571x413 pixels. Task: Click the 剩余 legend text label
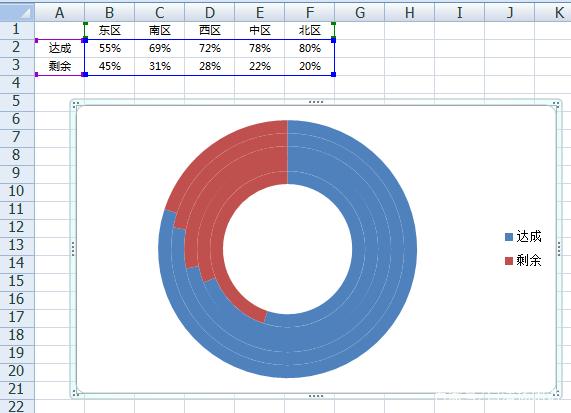529,260
